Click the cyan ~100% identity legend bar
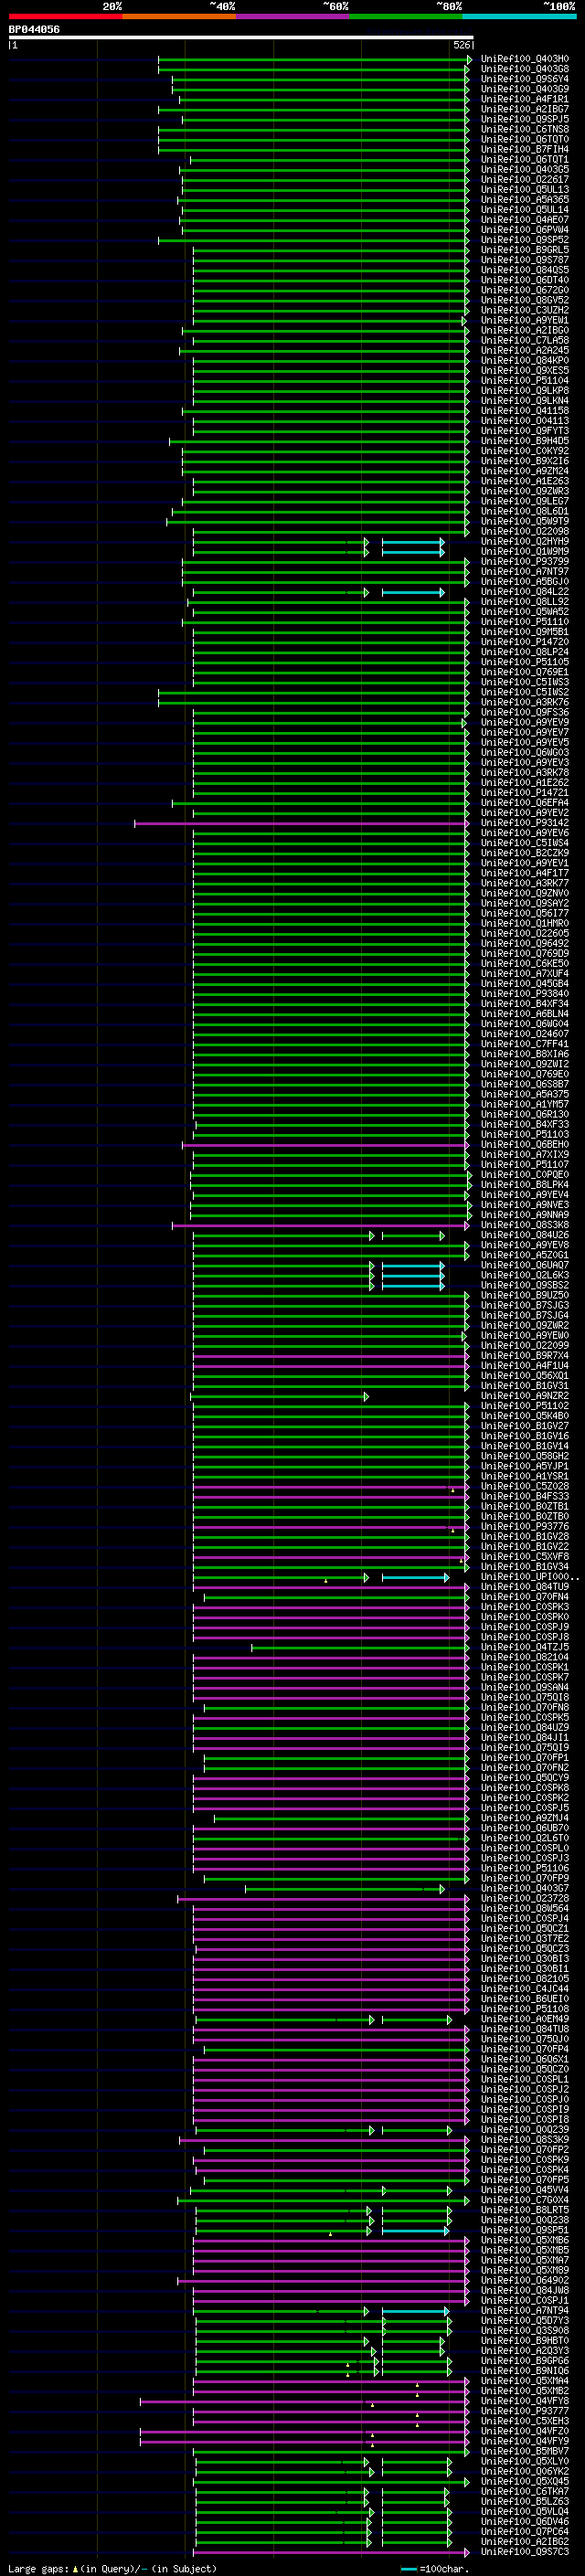Screen dimensions: 585x2576 coord(520,16)
